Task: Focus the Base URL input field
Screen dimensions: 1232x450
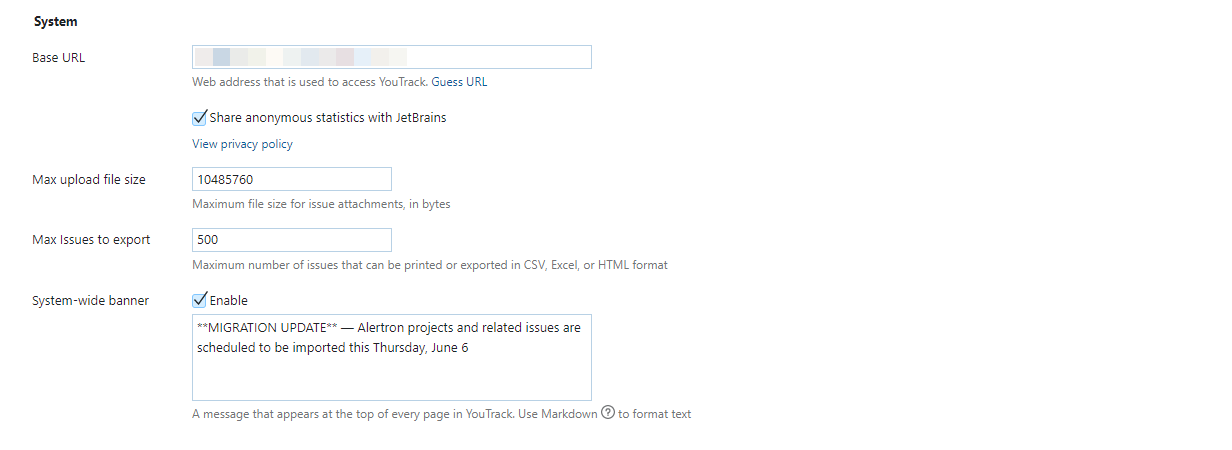Action: (x=391, y=57)
